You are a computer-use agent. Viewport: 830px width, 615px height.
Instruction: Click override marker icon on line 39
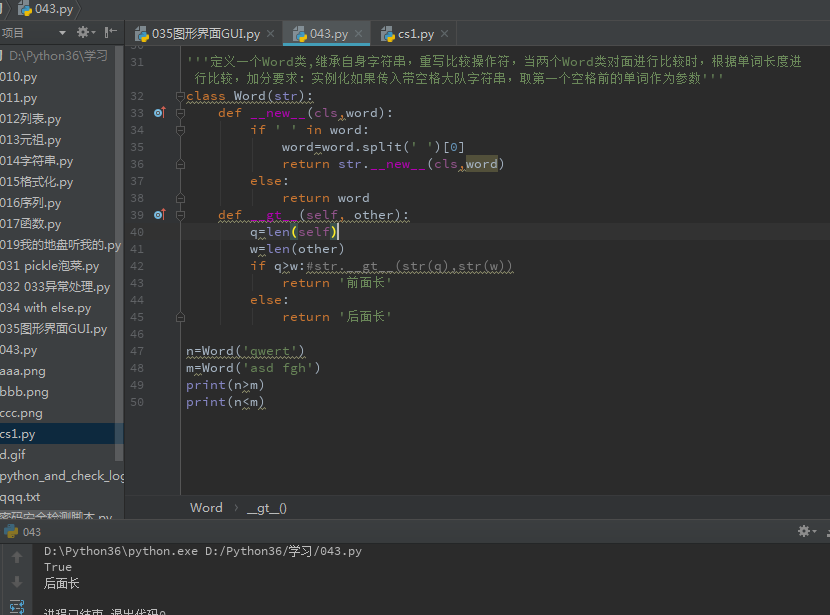(x=159, y=215)
